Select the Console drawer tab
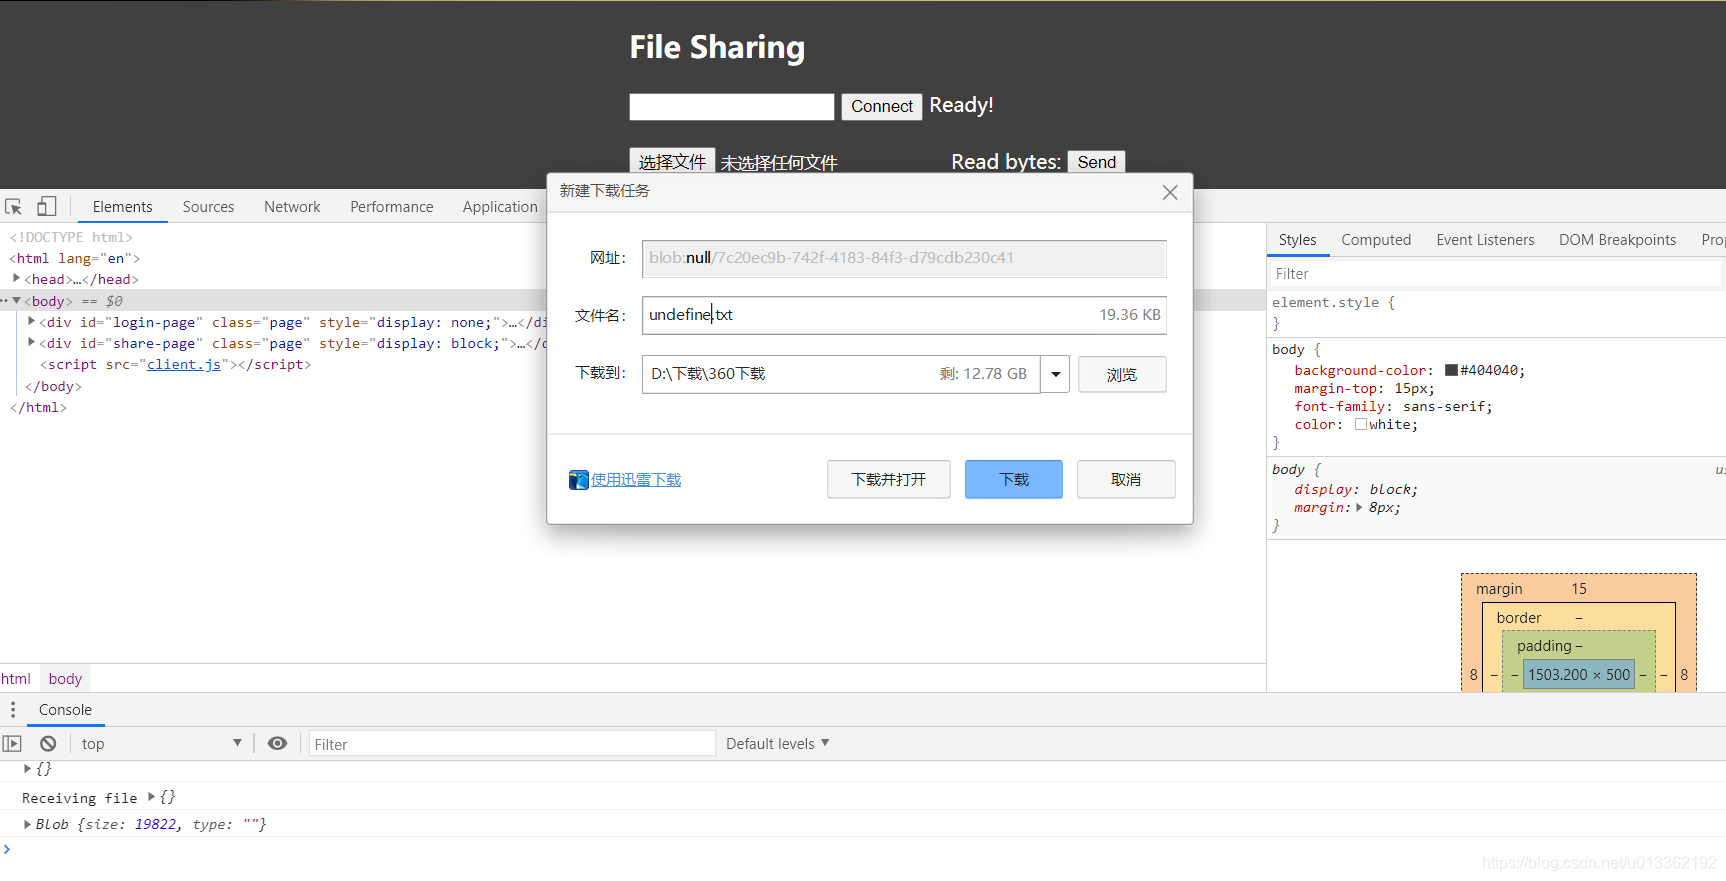 click(x=65, y=710)
